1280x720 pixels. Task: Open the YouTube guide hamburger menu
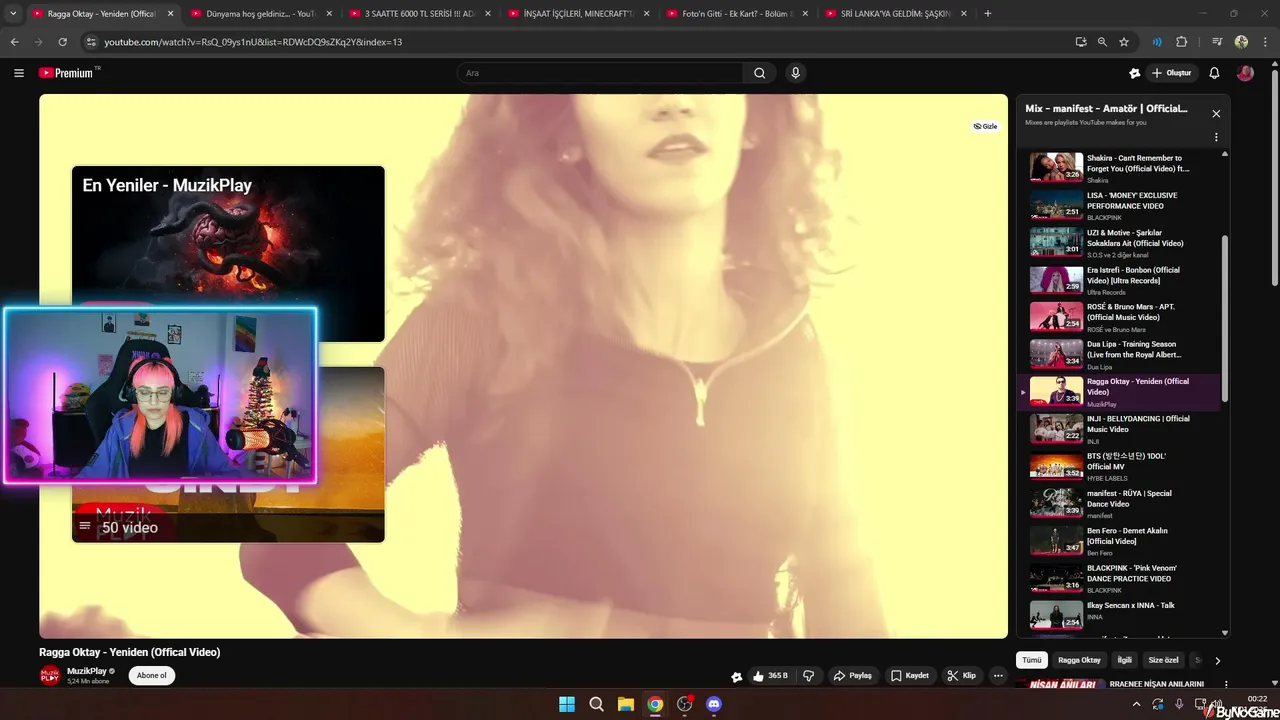[x=18, y=73]
